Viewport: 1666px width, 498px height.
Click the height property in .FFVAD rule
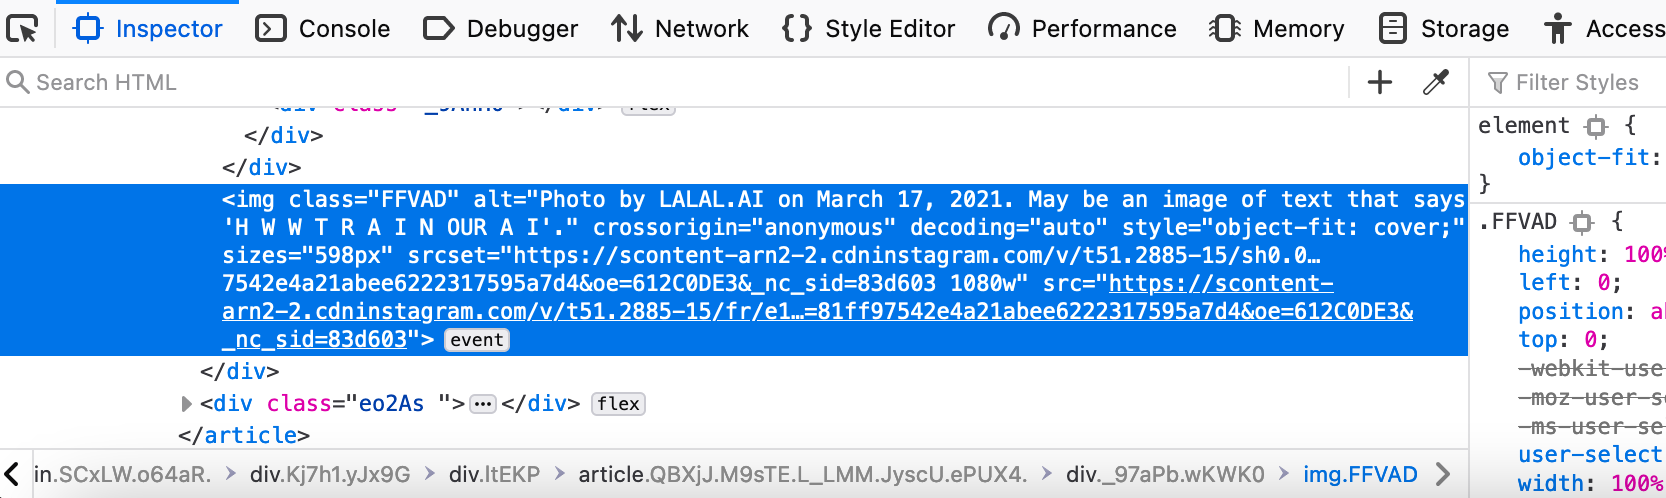click(x=1557, y=255)
